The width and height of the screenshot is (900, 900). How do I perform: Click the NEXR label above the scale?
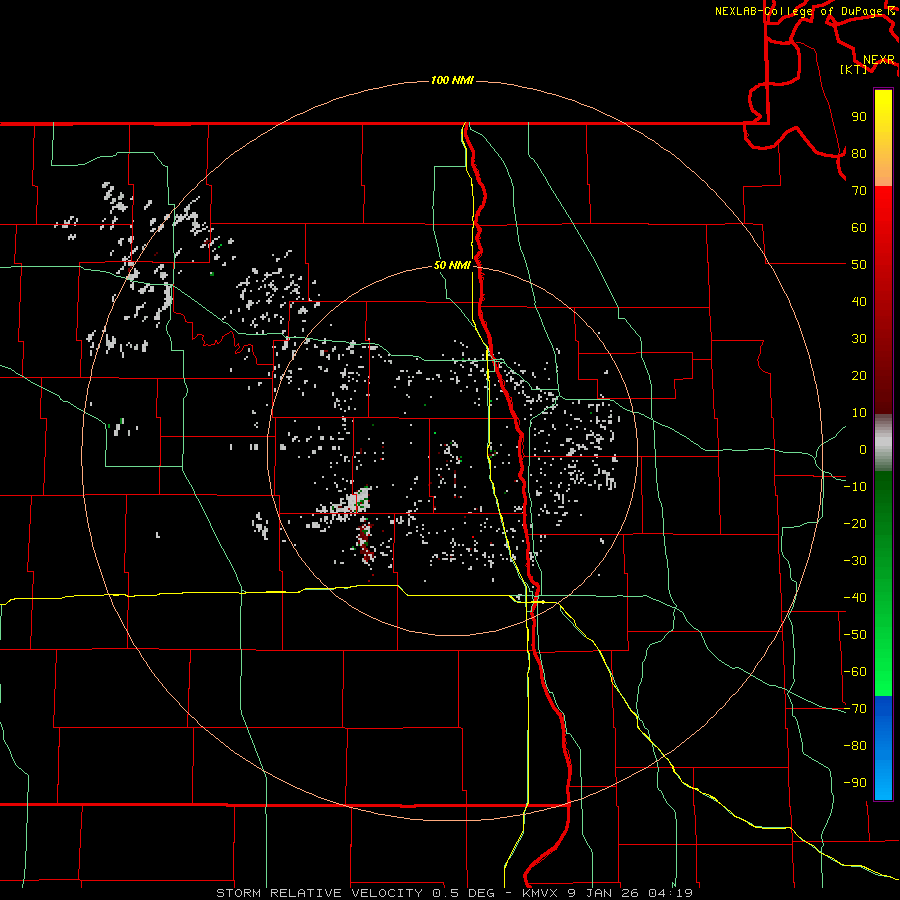coord(878,60)
